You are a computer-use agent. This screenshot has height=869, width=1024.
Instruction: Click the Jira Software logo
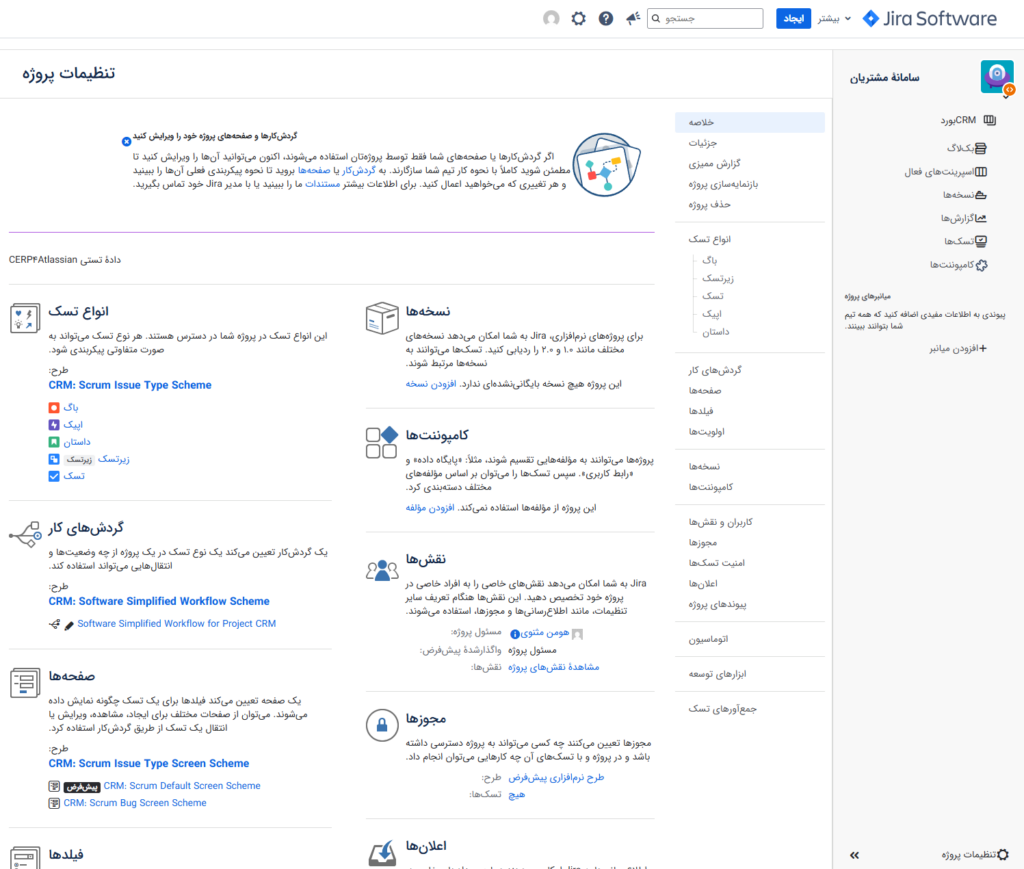(929, 18)
